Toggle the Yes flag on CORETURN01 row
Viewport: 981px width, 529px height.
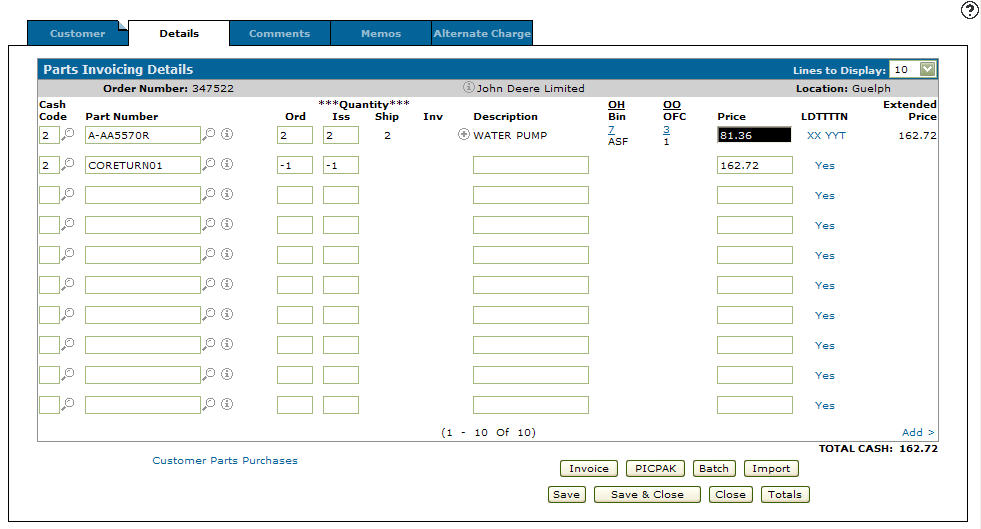824,165
